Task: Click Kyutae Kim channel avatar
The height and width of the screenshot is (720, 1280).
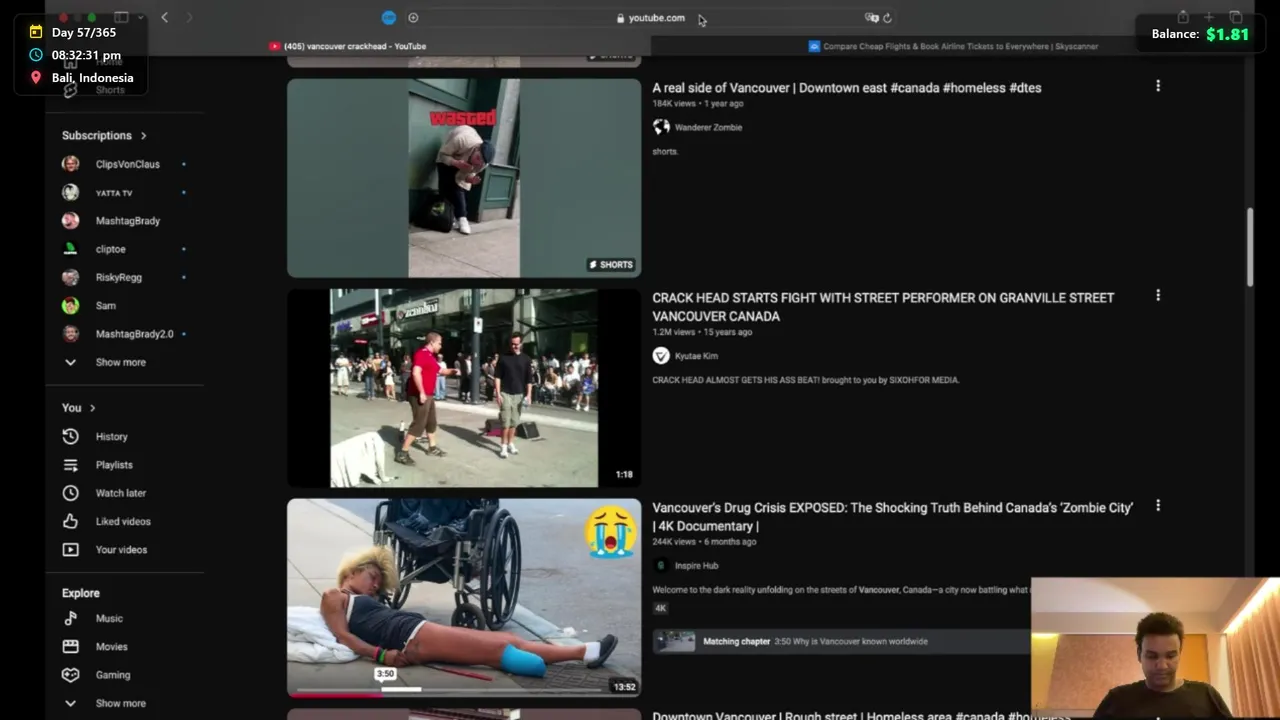Action: (661, 356)
